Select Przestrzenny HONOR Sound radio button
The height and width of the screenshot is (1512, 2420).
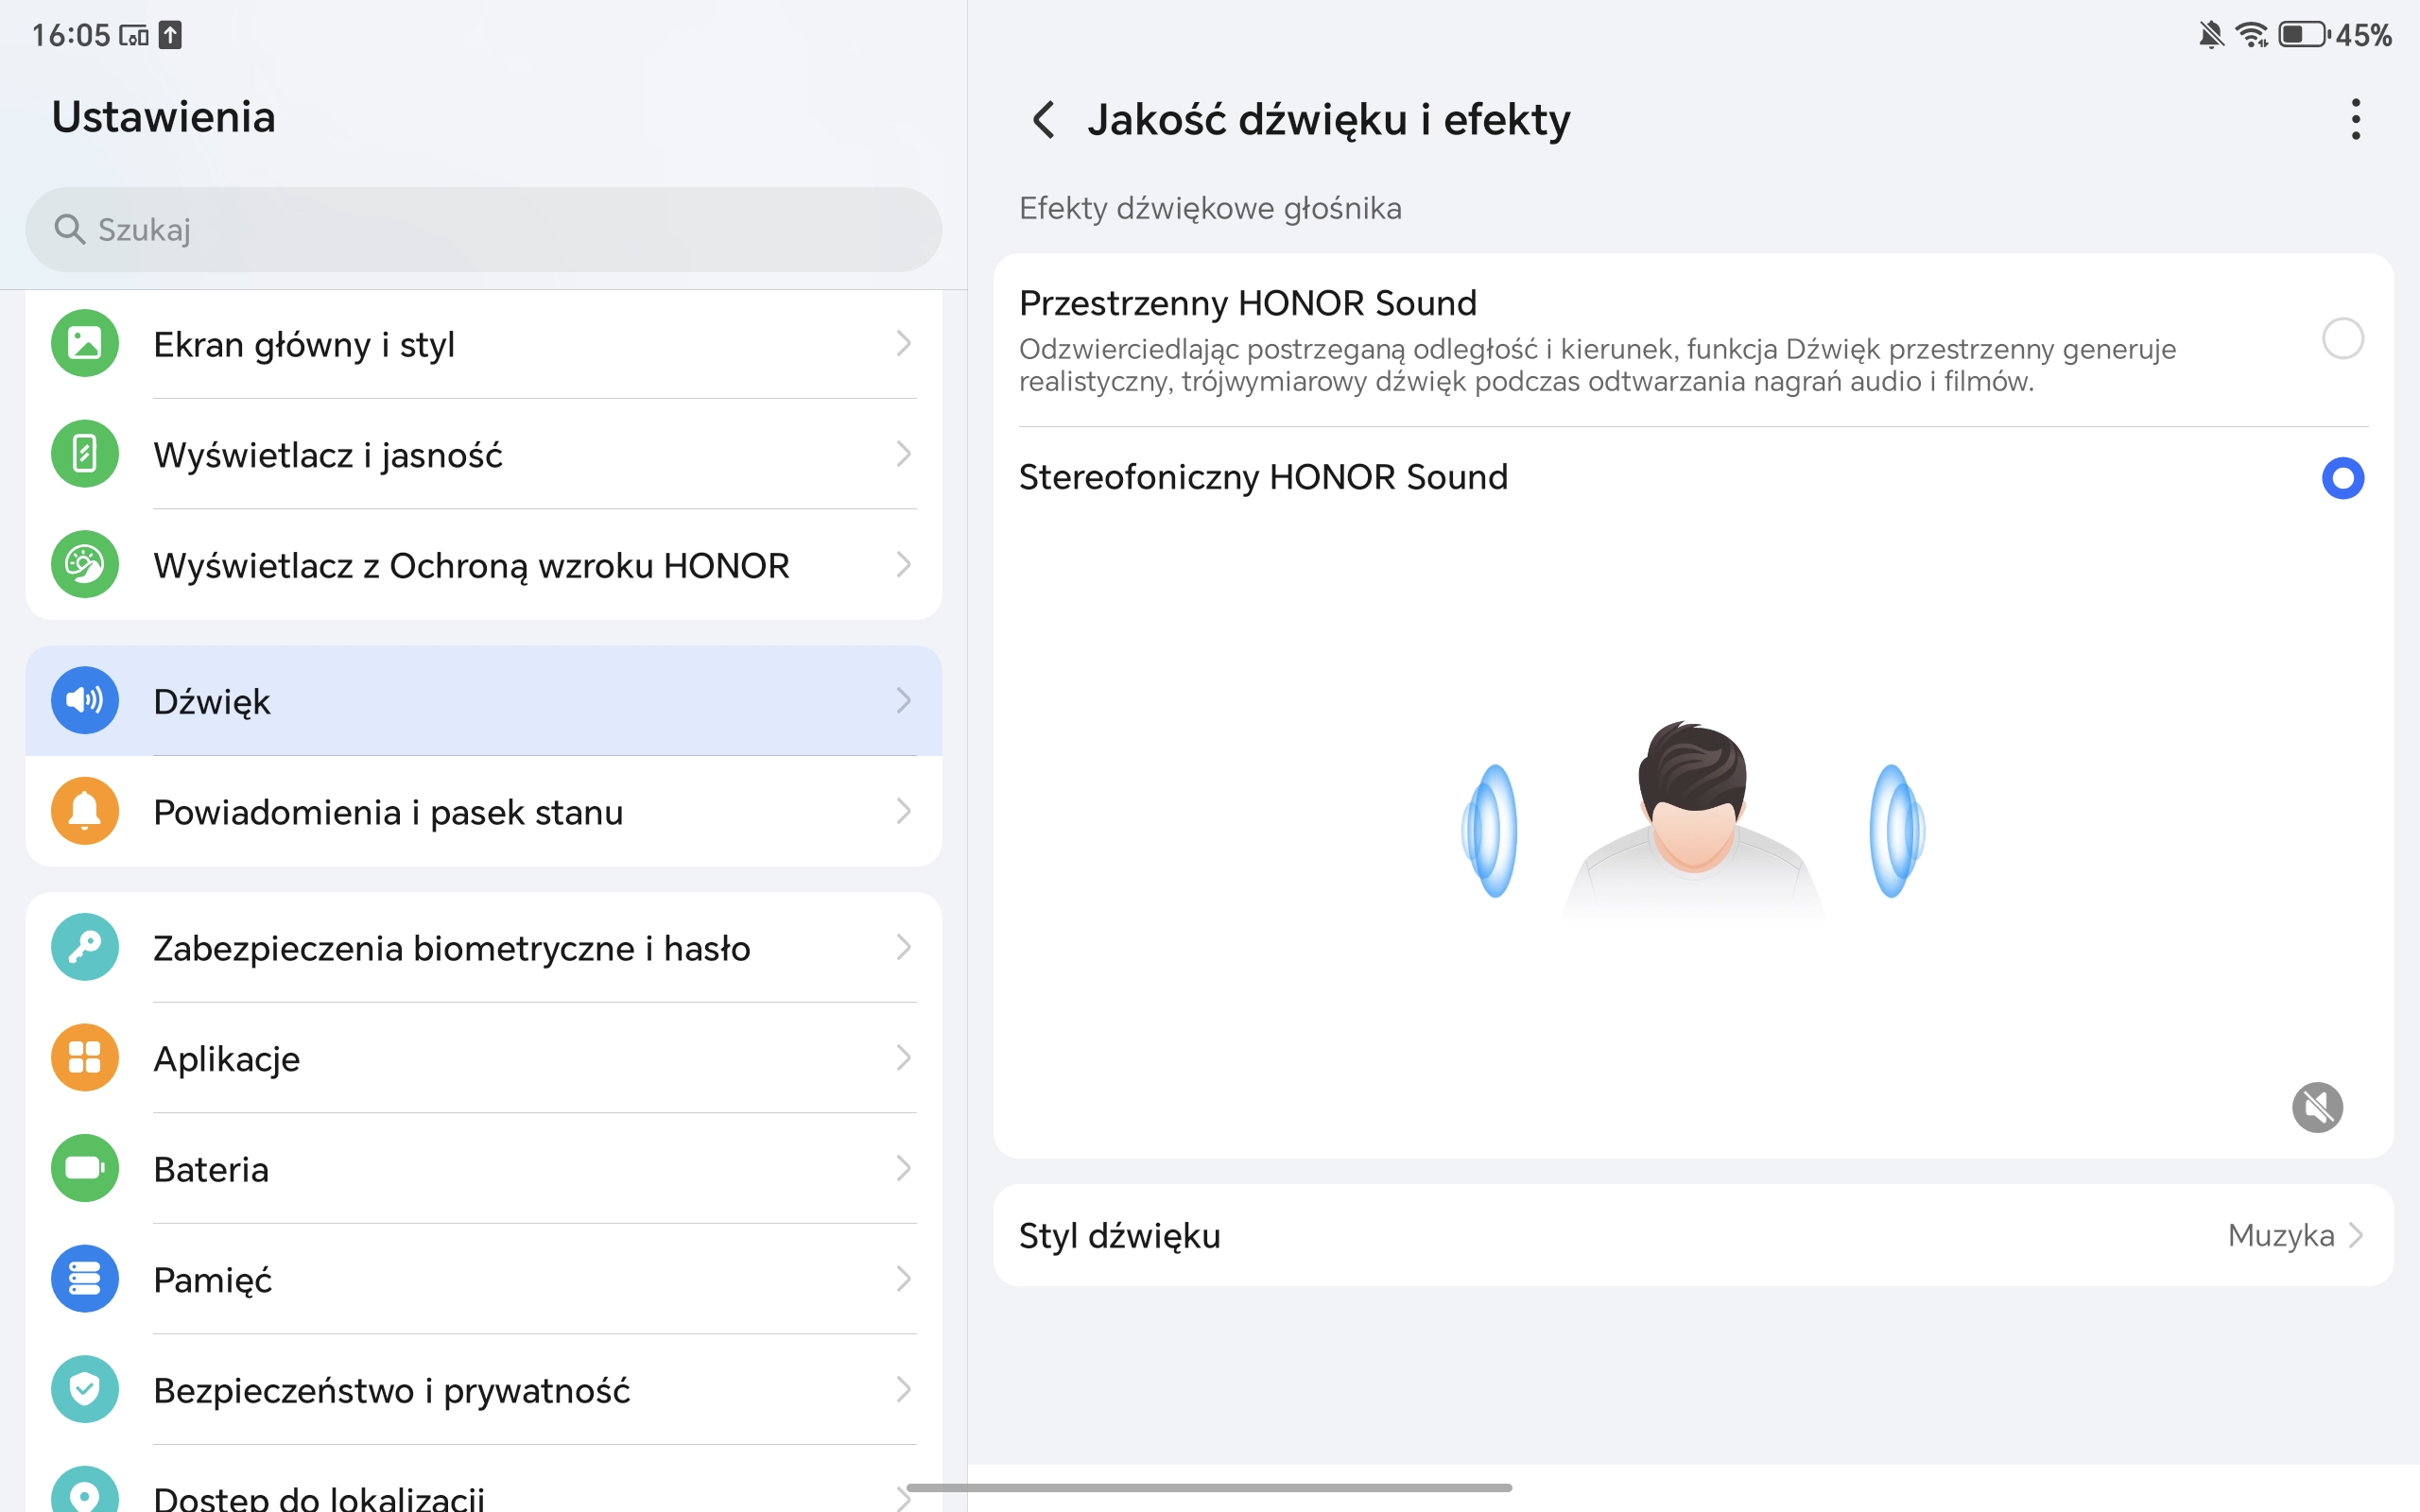(x=2342, y=339)
